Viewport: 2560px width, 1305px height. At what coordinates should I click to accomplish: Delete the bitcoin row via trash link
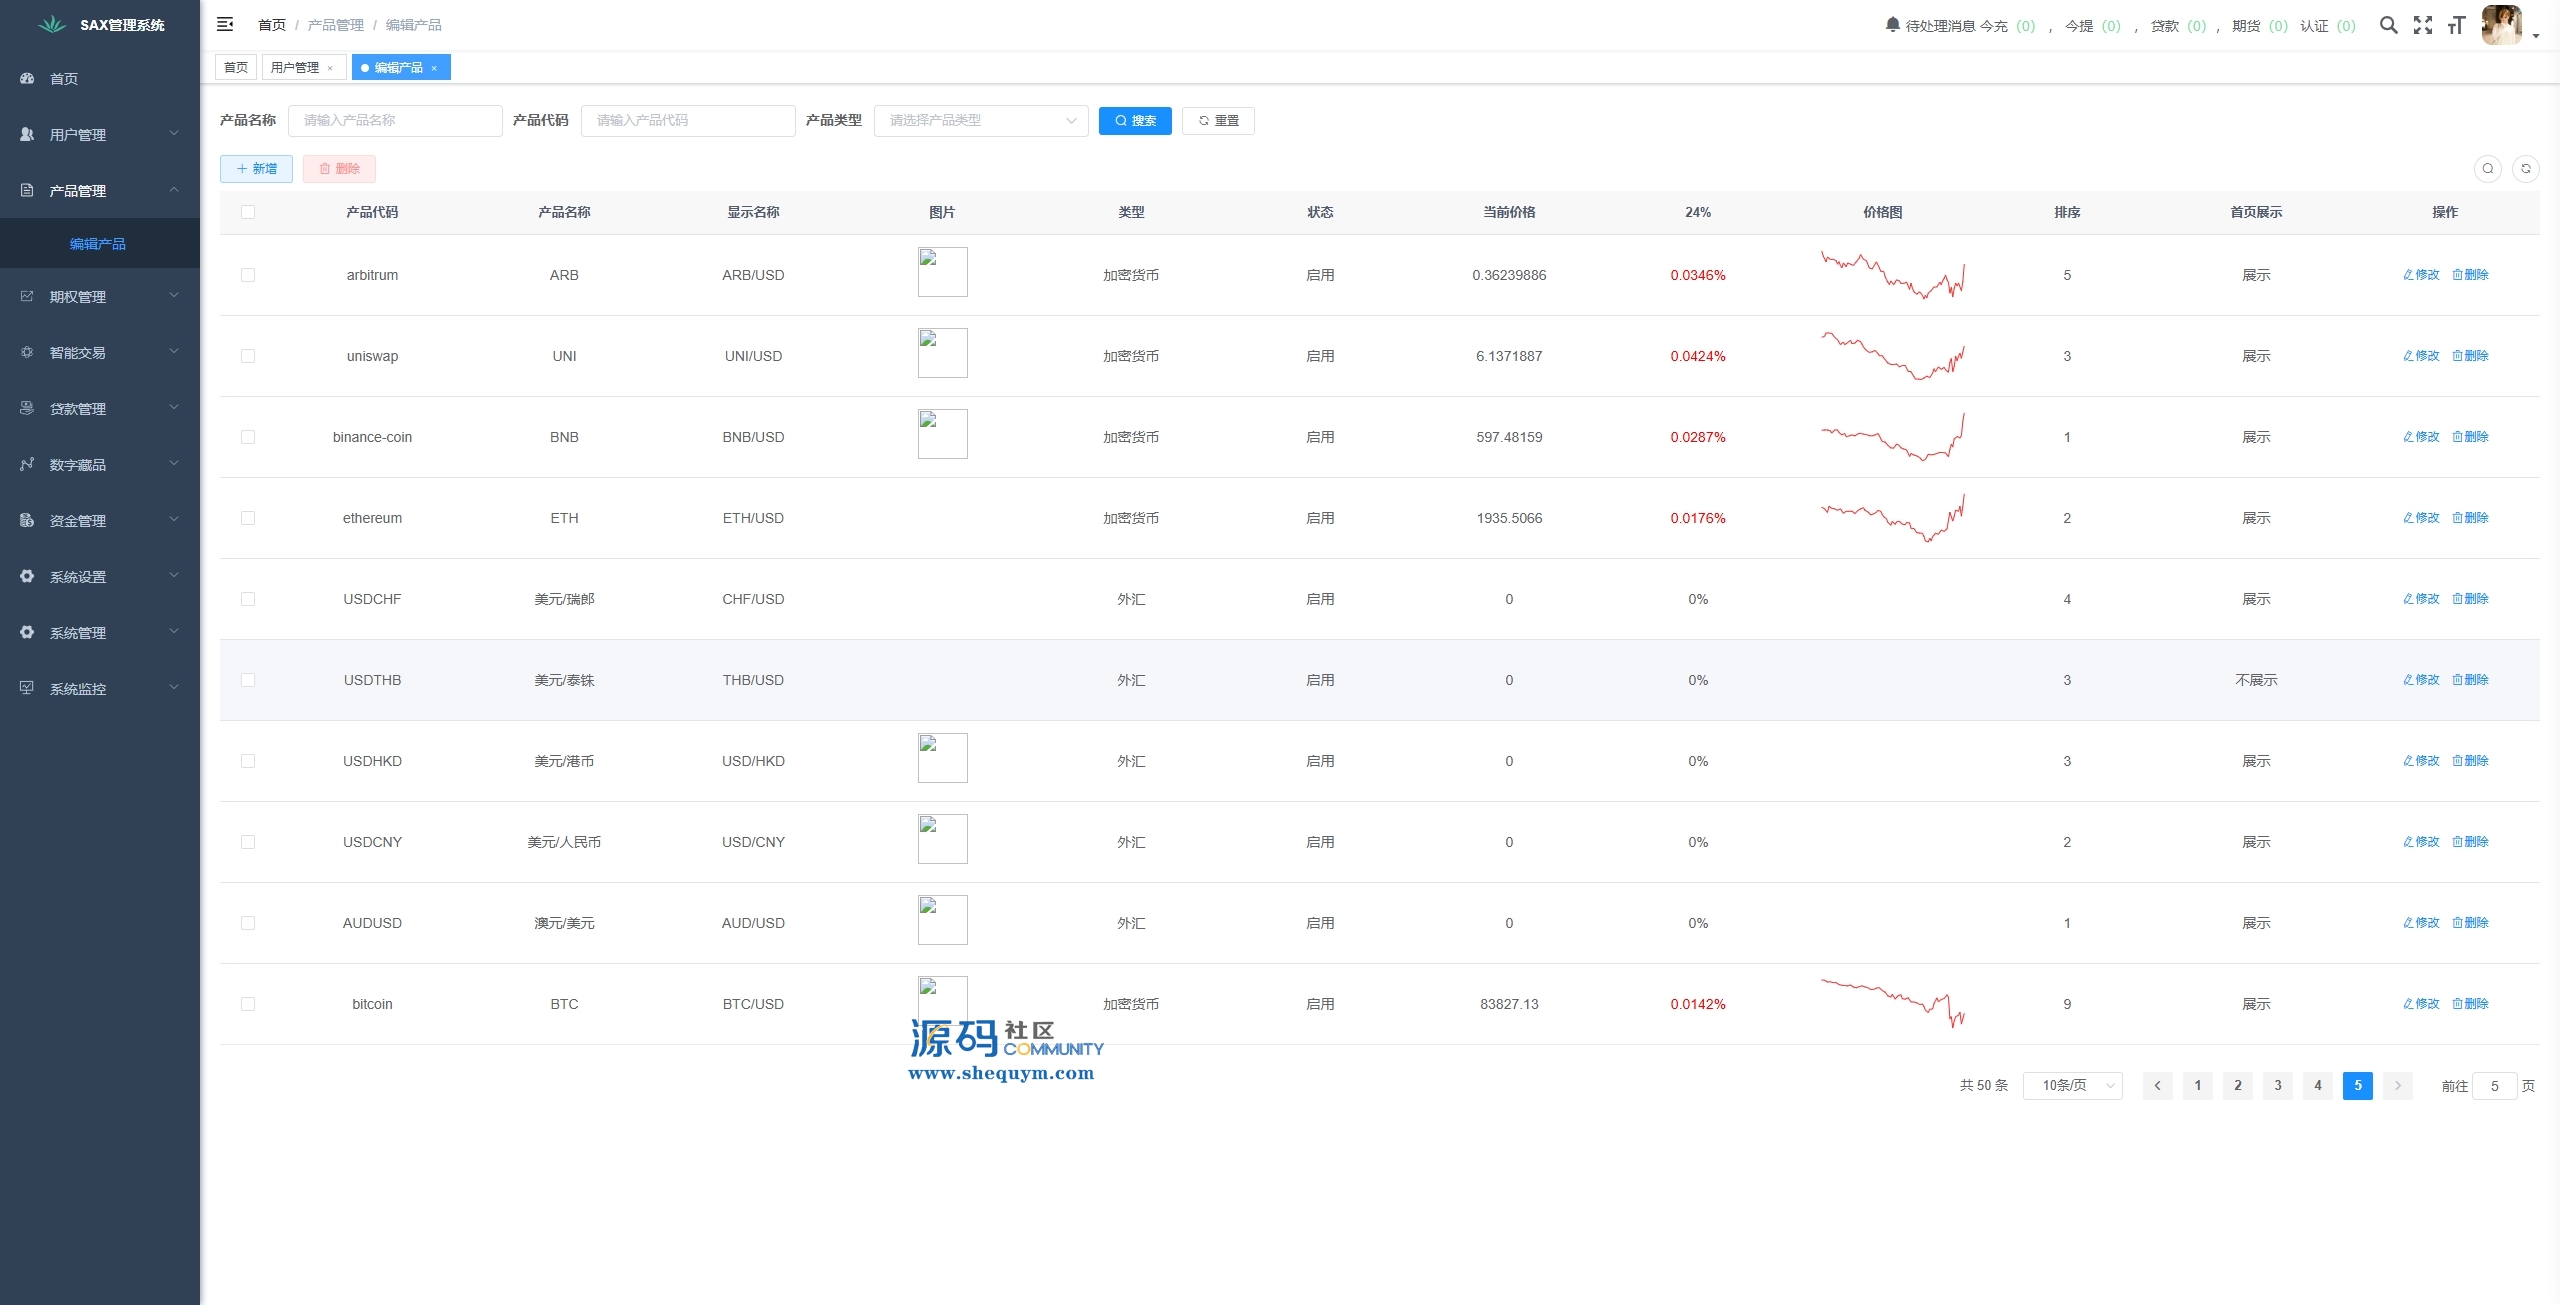(x=2470, y=1004)
